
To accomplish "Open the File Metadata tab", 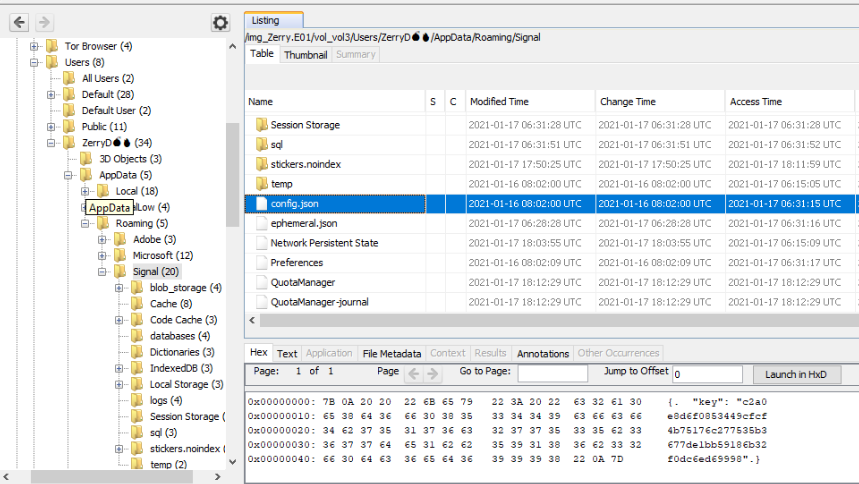I will click(391, 353).
